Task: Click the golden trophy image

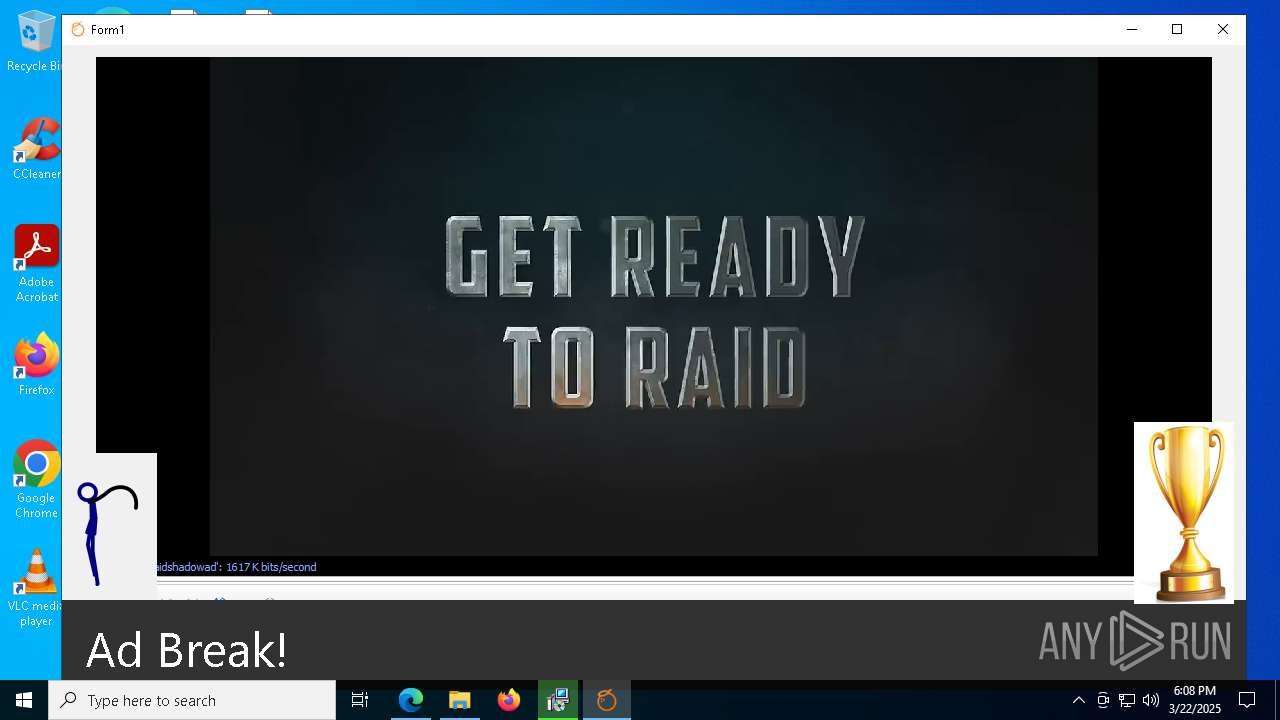Action: coord(1184,513)
